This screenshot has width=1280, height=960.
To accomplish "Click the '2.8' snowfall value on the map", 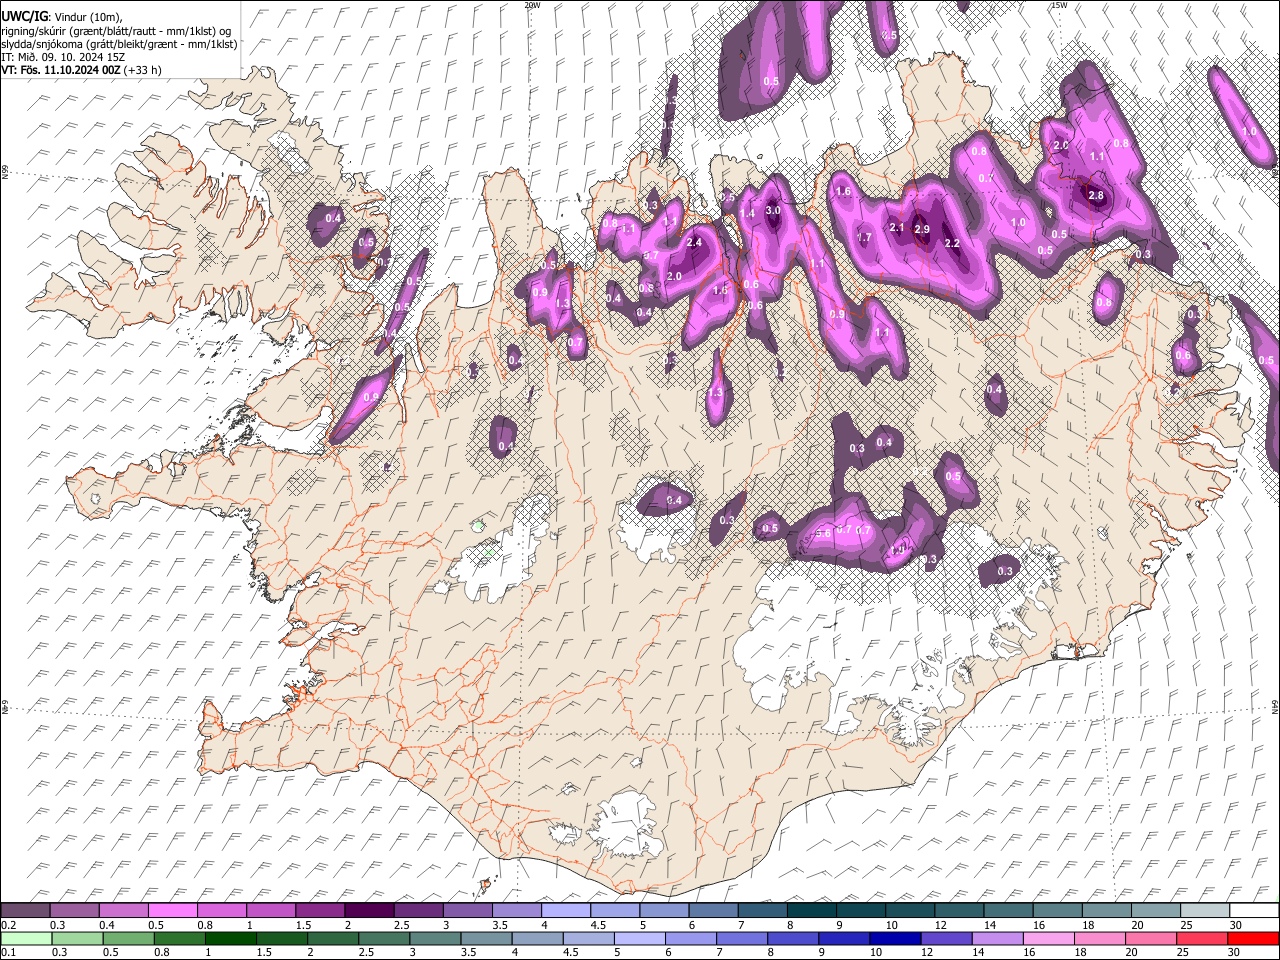I will [x=1096, y=196].
